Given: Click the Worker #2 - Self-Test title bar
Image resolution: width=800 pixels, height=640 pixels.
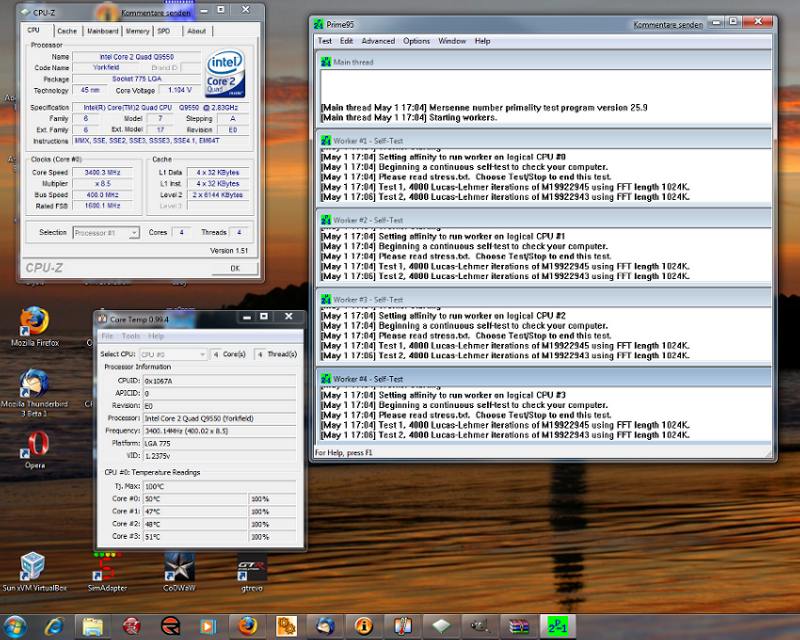Looking at the screenshot, I should click(543, 220).
